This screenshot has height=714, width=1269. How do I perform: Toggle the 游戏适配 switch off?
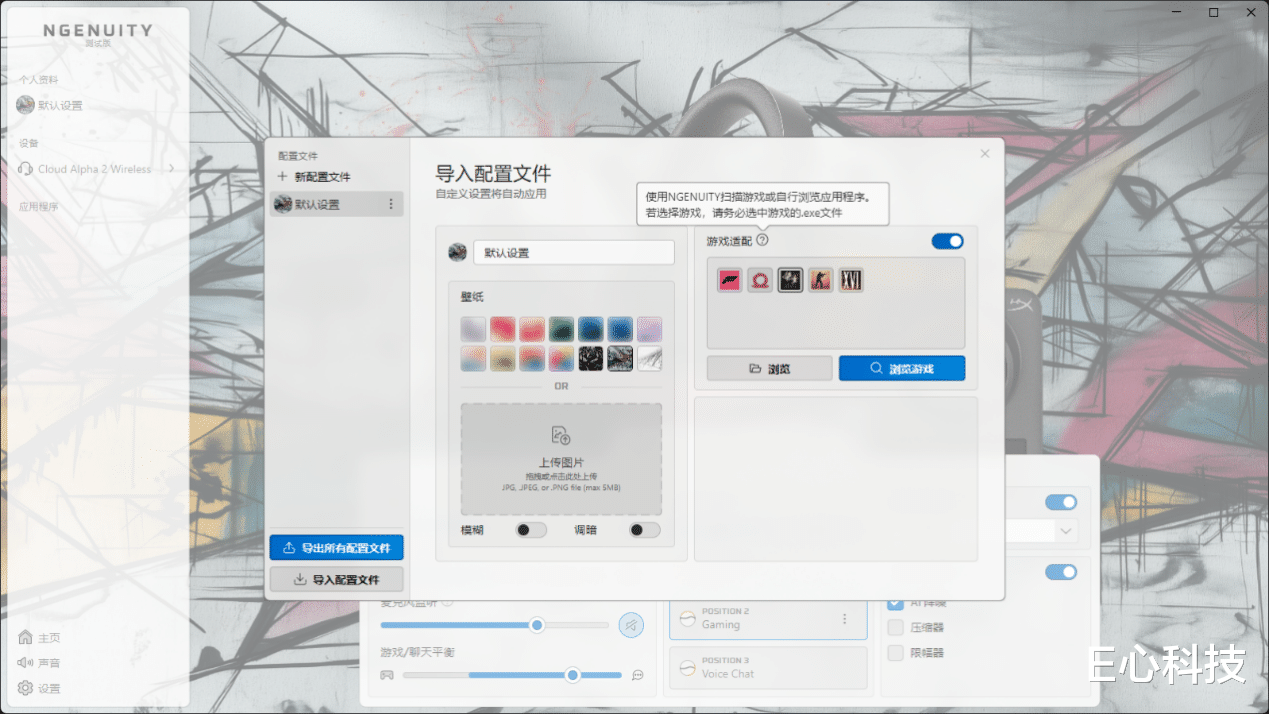tap(947, 241)
